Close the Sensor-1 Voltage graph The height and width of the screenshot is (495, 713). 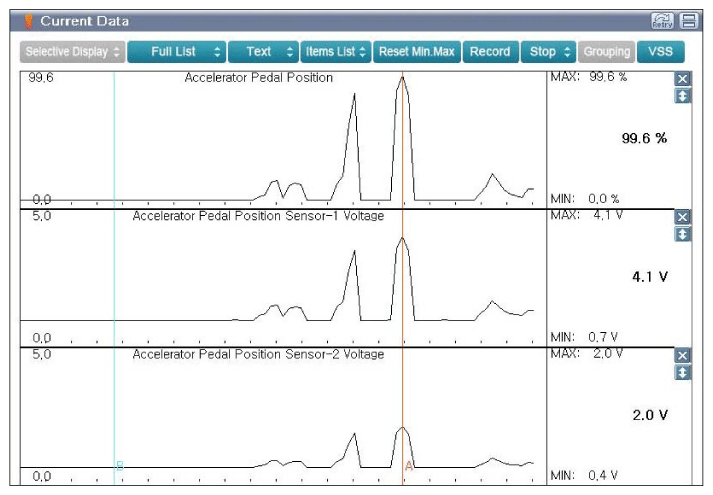[683, 217]
